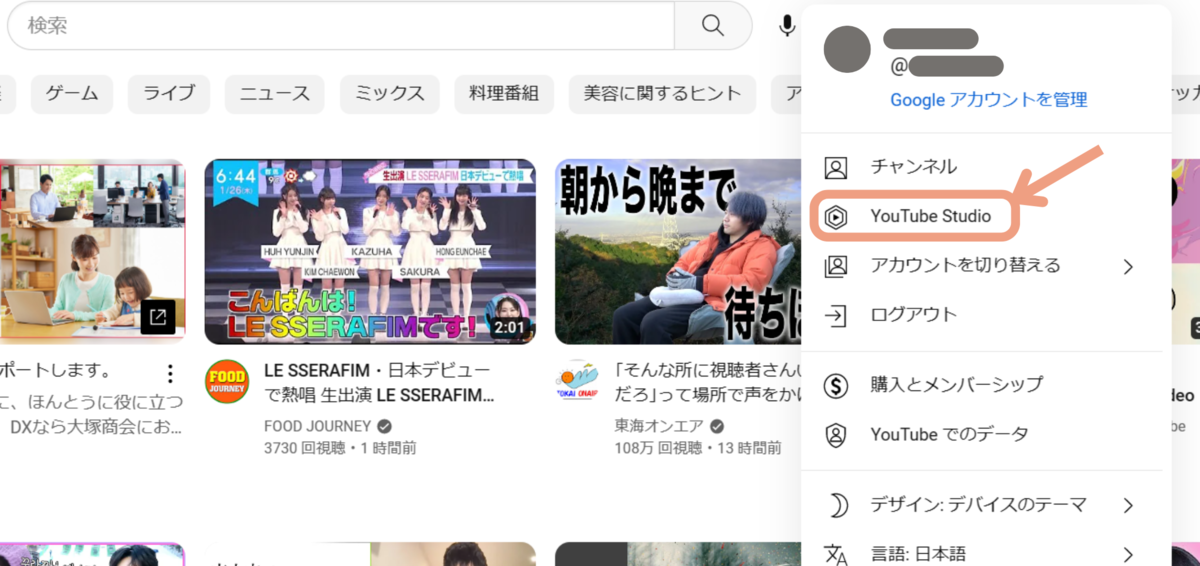Click the search magnifier button
Viewport: 1200px width, 566px height.
713,25
